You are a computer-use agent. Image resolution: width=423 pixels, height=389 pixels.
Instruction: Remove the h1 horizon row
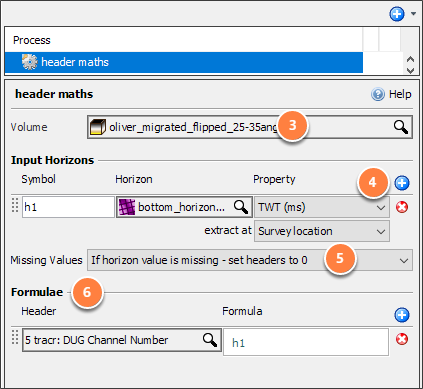(402, 207)
